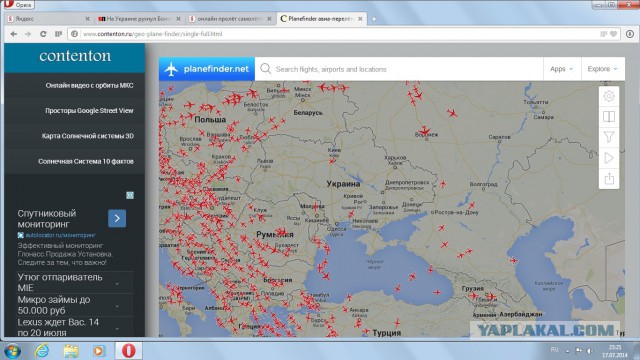The height and width of the screenshot is (360, 640).
Task: Open the map filter funnel icon
Action: tap(609, 137)
